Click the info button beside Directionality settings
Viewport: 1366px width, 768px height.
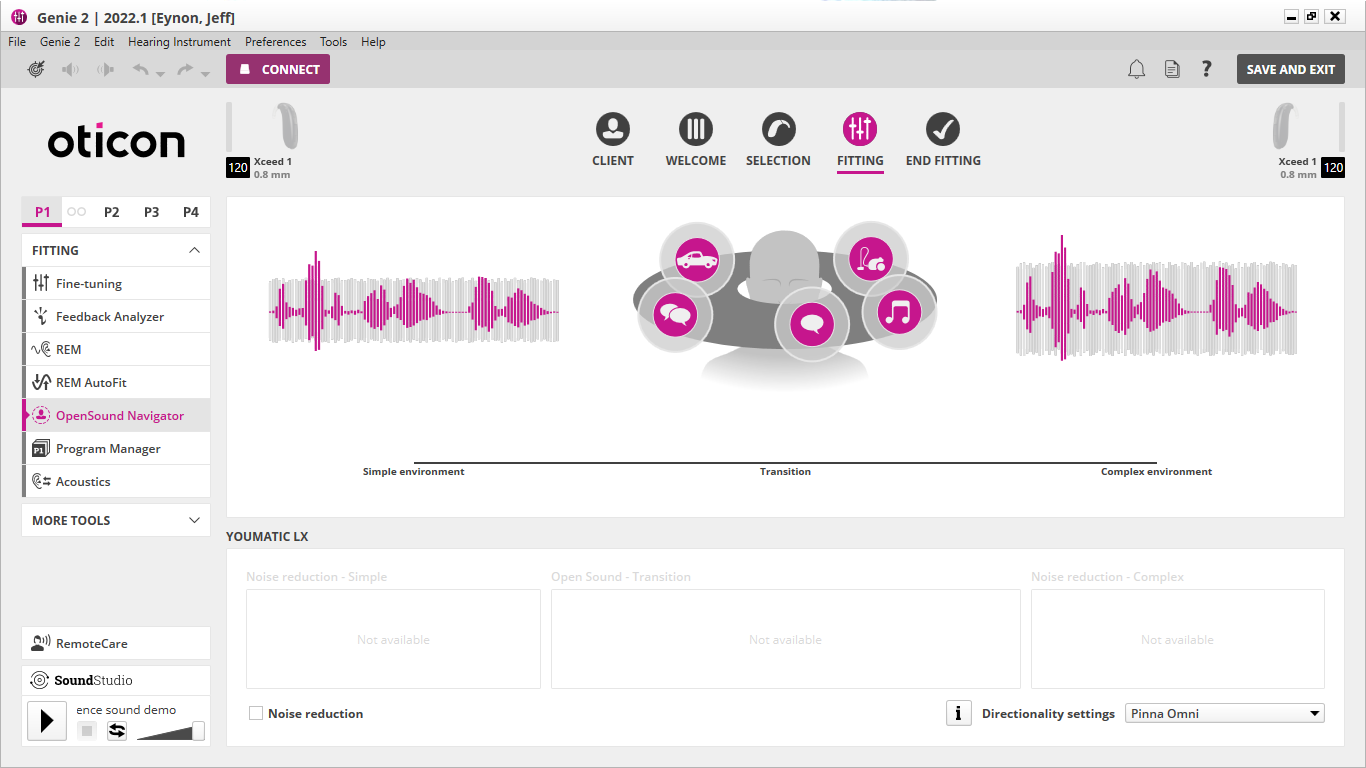(958, 713)
